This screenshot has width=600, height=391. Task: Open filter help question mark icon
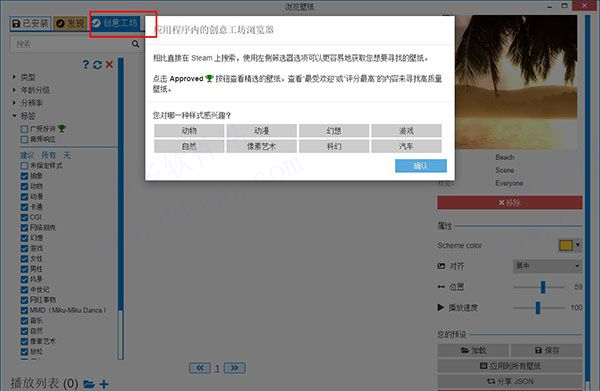coord(86,65)
